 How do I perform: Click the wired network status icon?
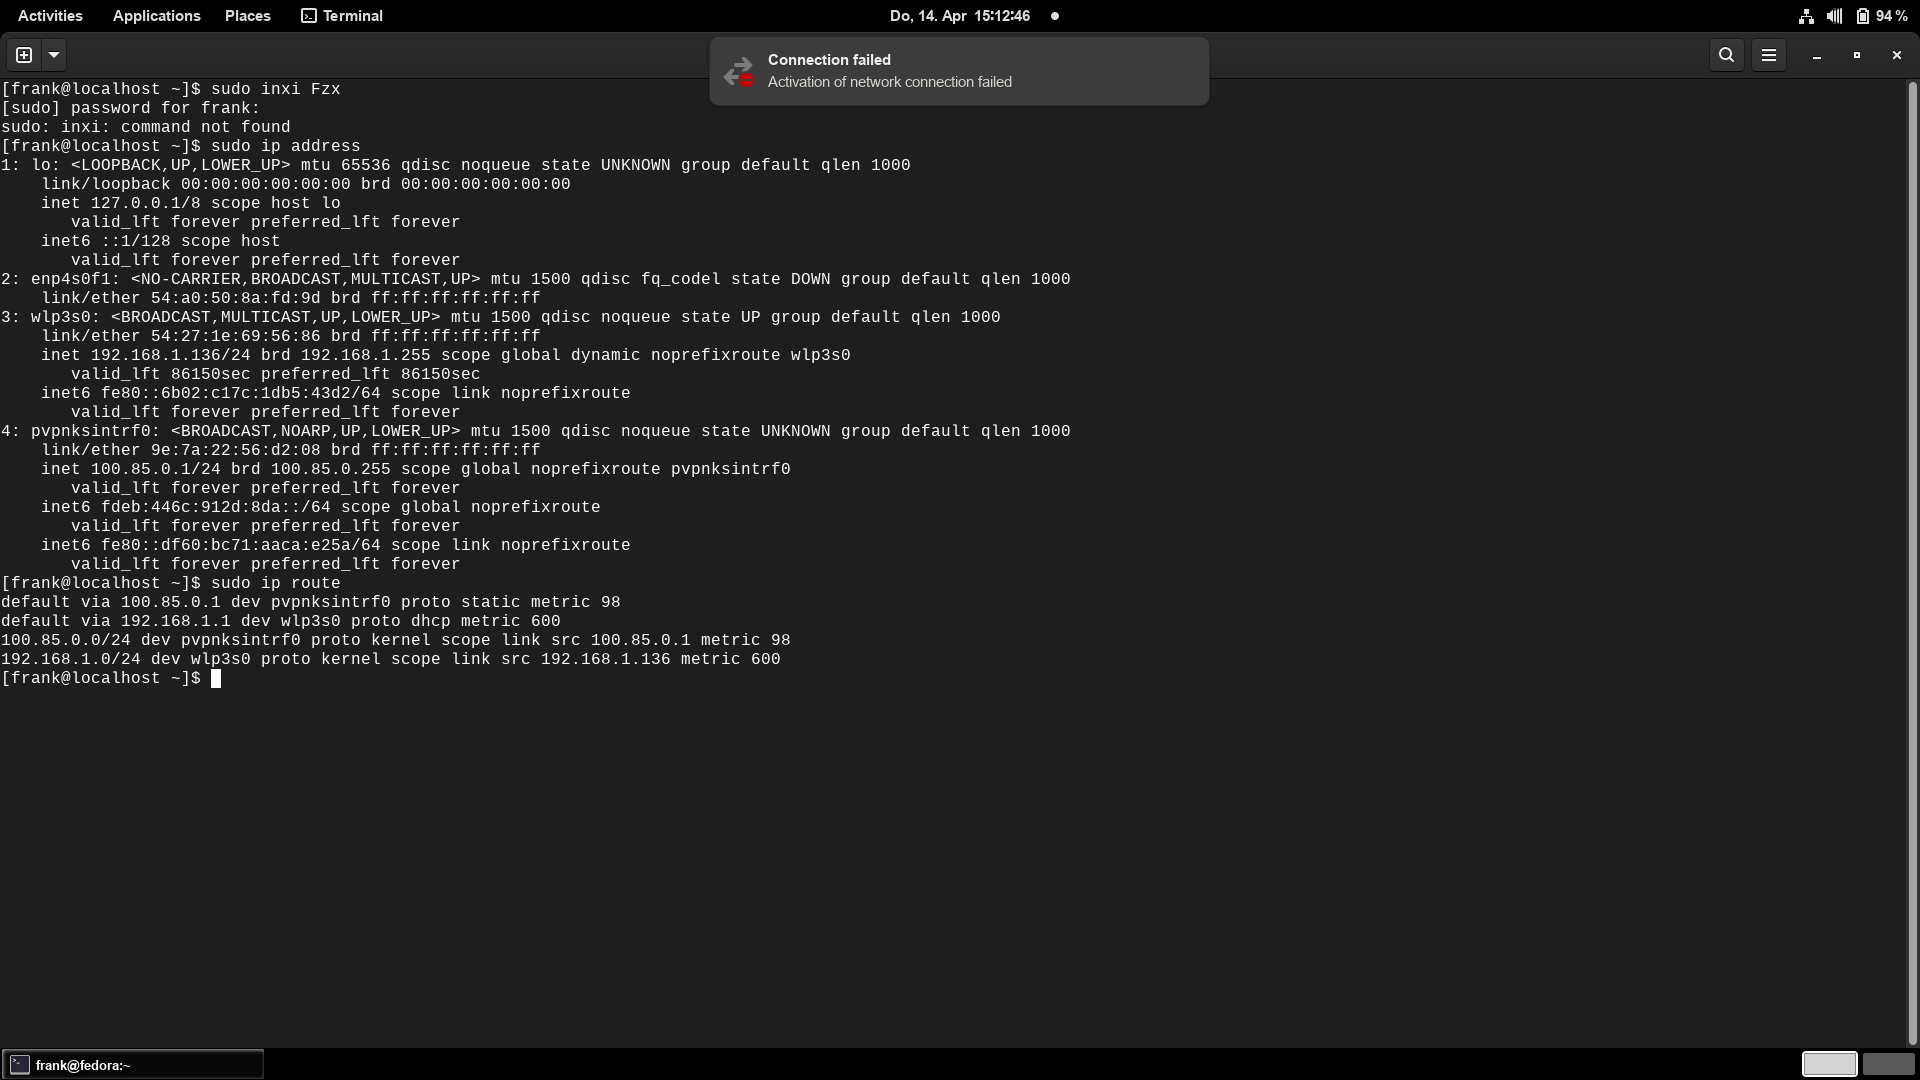1806,16
